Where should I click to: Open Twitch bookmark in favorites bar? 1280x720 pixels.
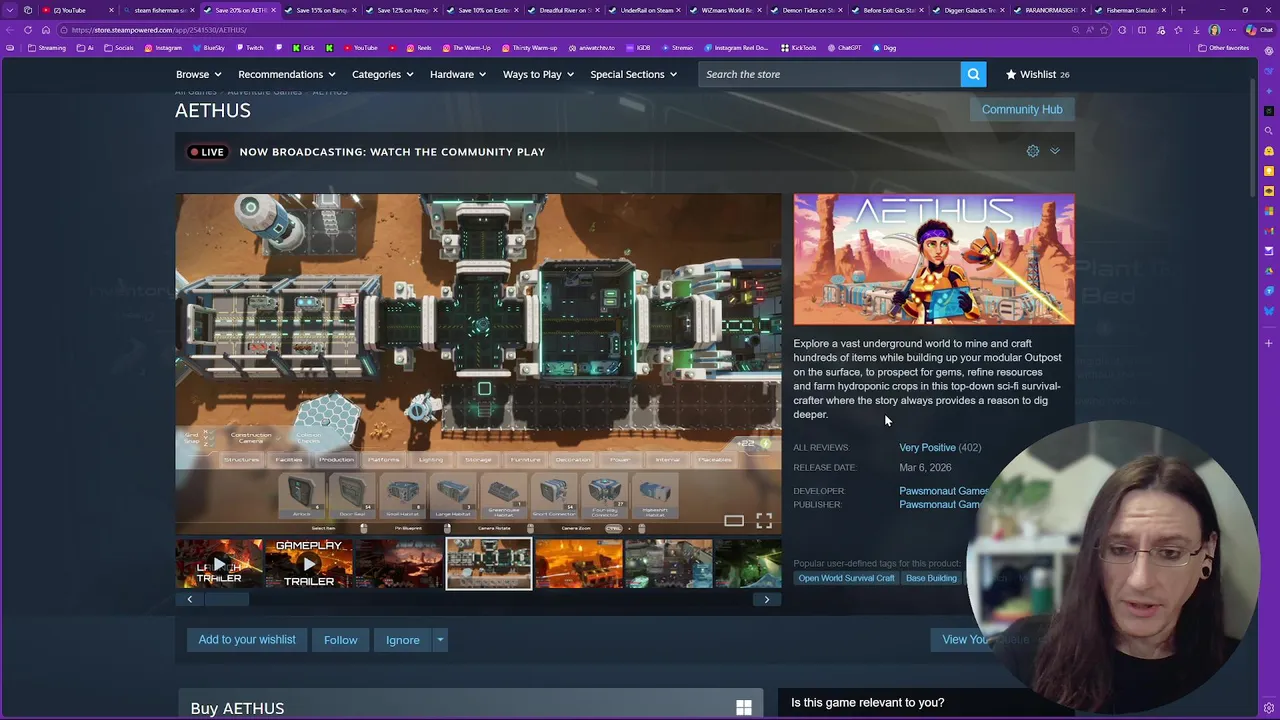pos(249,48)
